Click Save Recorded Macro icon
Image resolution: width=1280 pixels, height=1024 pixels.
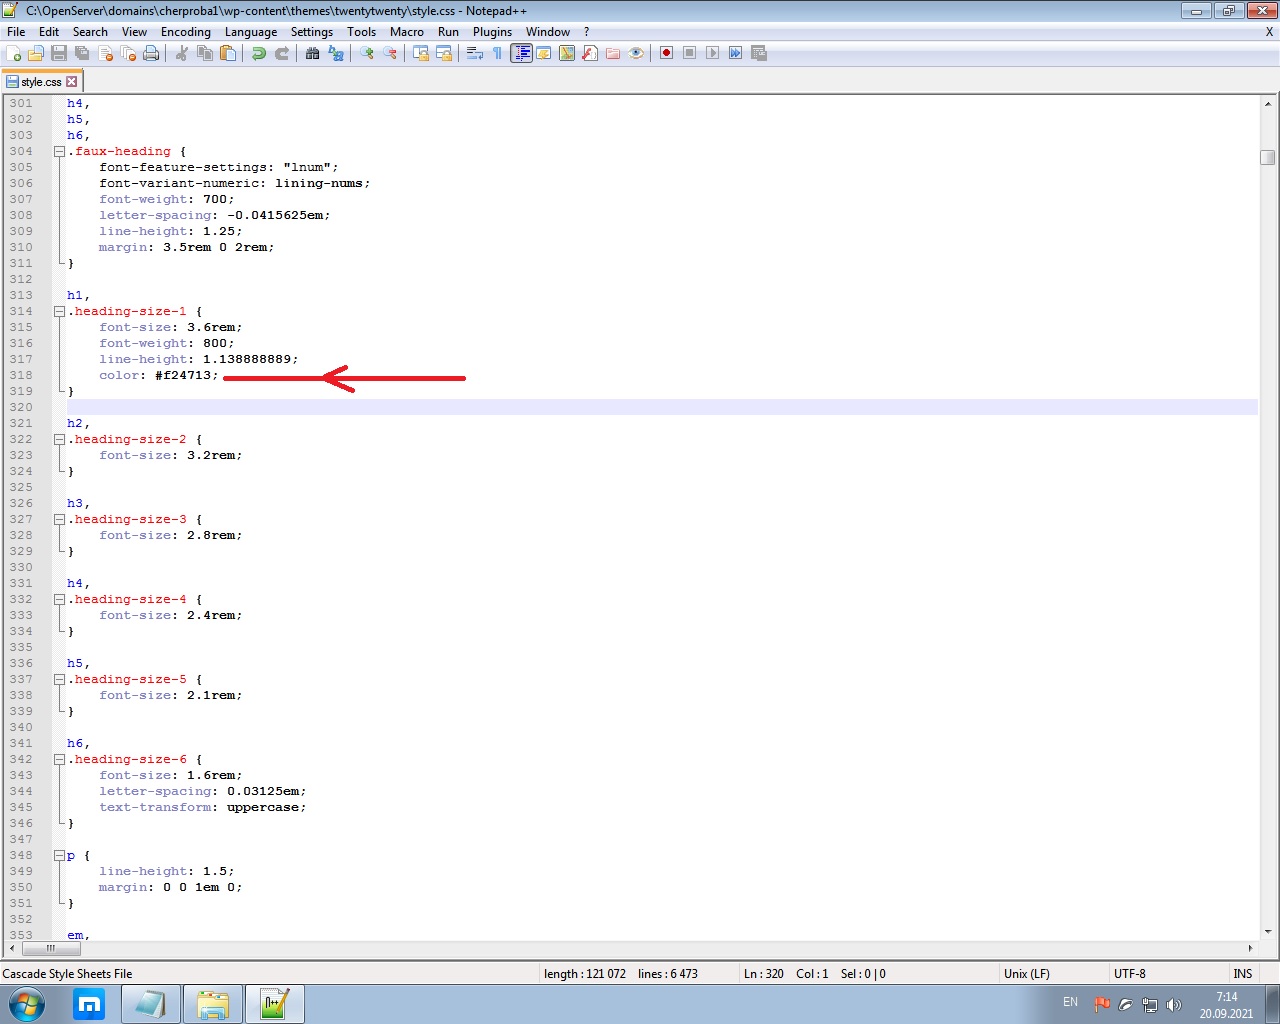pyautogui.click(x=759, y=53)
